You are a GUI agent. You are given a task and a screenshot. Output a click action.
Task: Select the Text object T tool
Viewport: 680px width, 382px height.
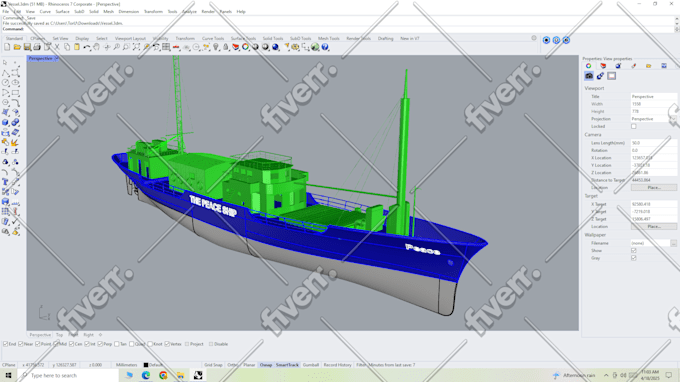pyautogui.click(x=5, y=182)
